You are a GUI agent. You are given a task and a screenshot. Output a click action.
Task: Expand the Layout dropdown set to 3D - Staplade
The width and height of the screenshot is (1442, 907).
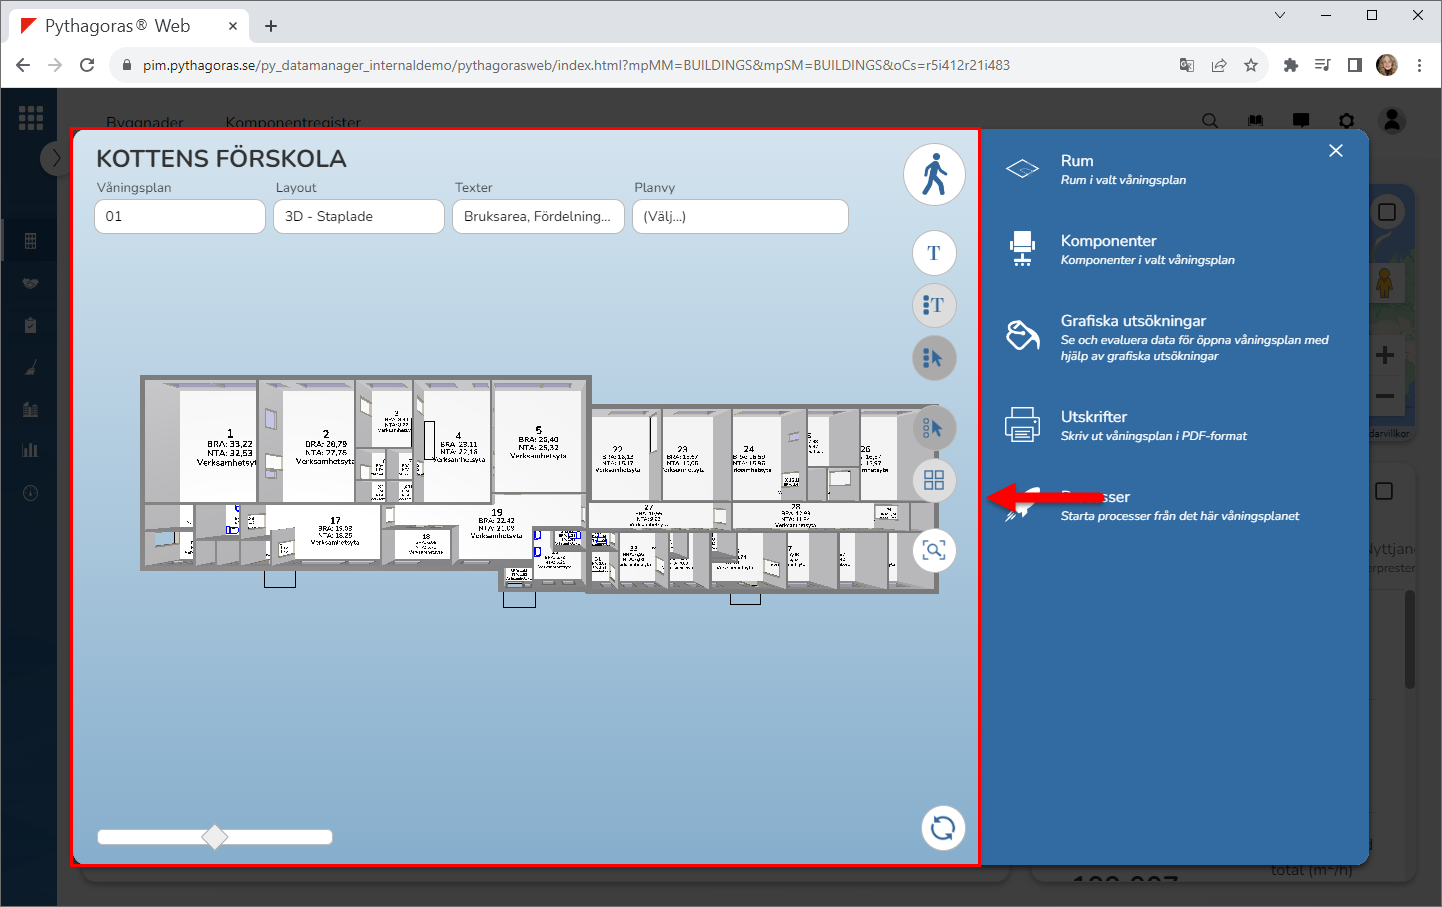click(358, 216)
